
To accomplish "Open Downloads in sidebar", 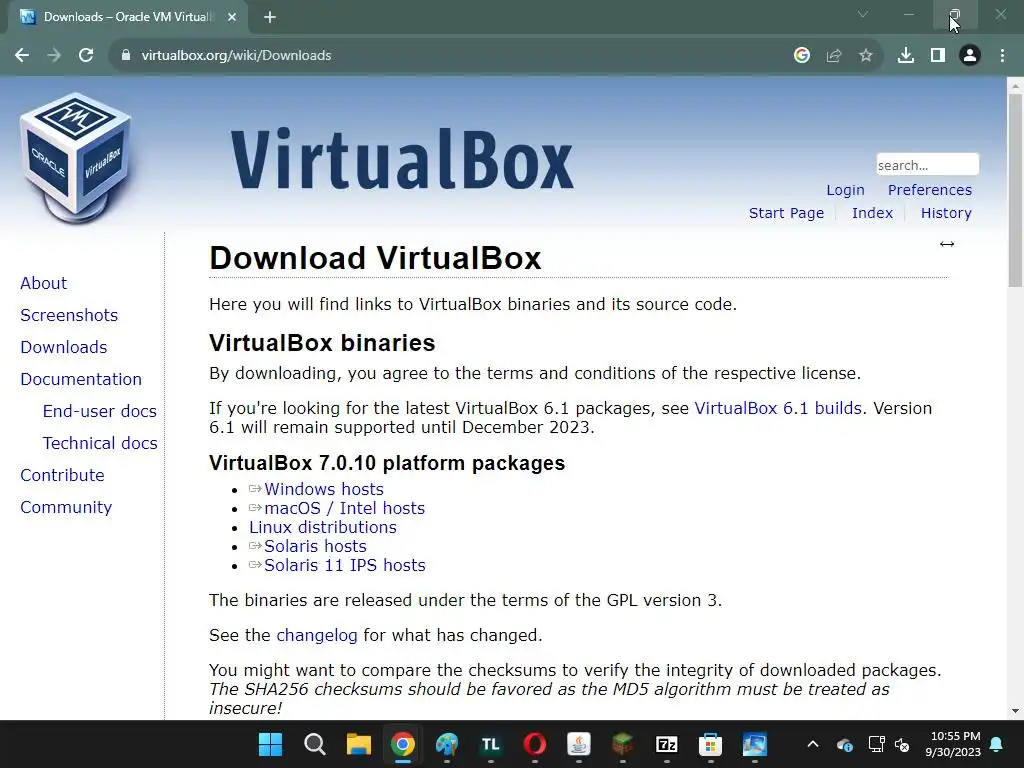I will [x=63, y=347].
